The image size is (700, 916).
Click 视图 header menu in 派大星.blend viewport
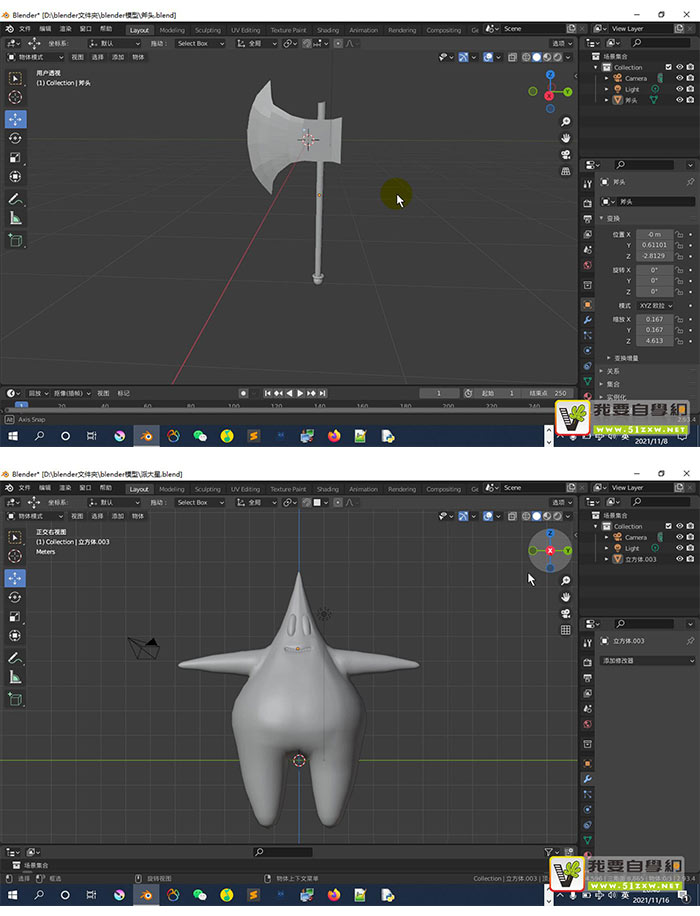(77, 516)
